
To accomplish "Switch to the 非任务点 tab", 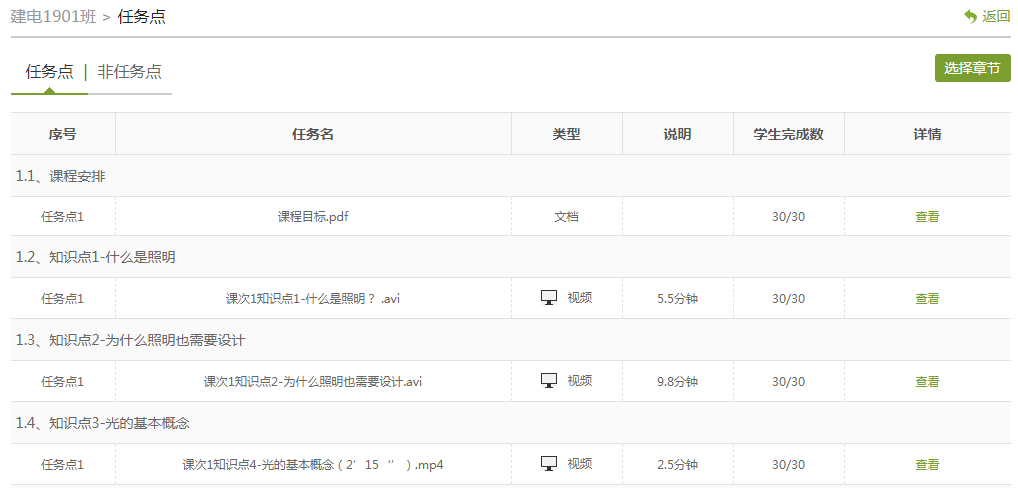I will [x=129, y=72].
